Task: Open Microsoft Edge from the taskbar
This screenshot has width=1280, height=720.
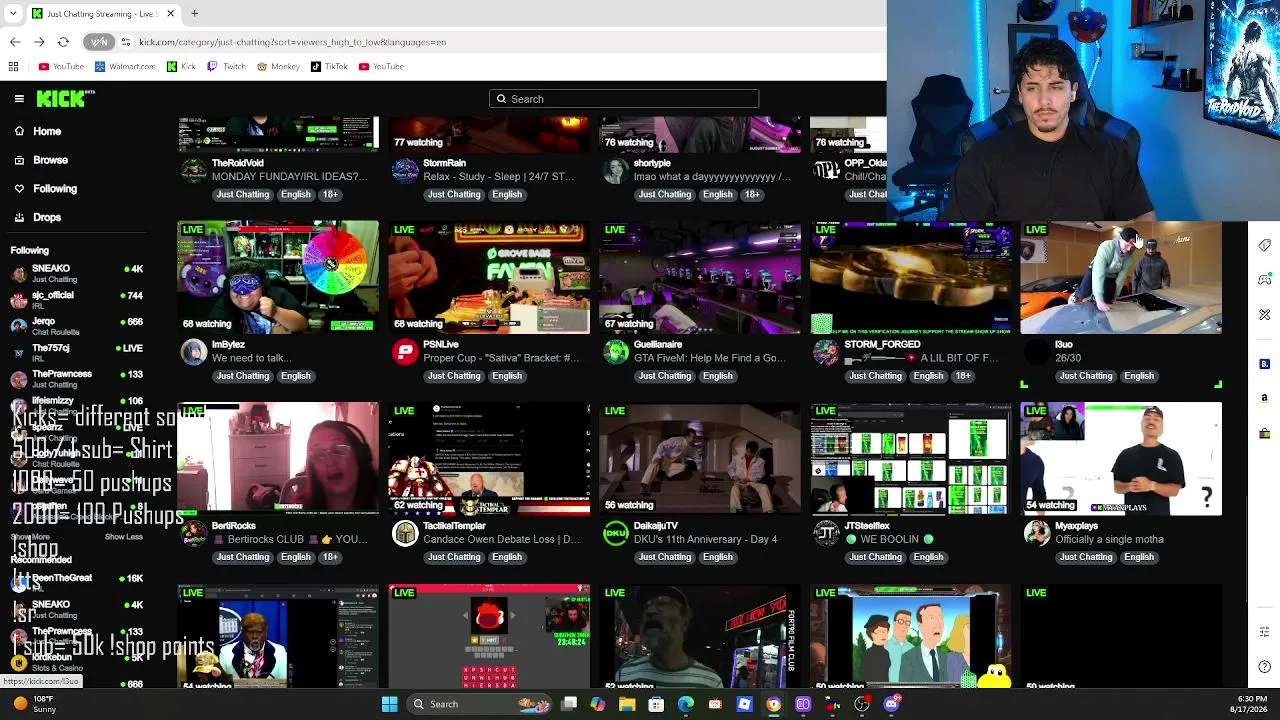Action: 686,704
